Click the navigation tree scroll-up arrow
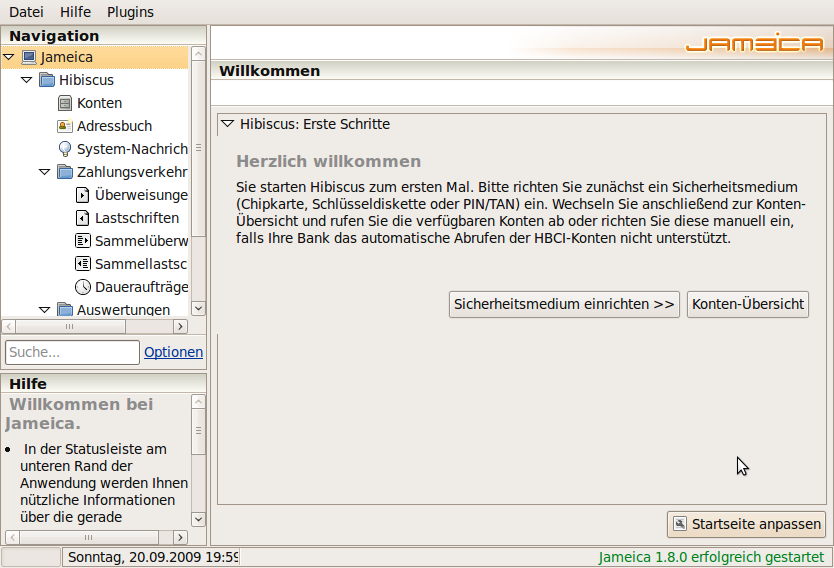 coord(198,53)
